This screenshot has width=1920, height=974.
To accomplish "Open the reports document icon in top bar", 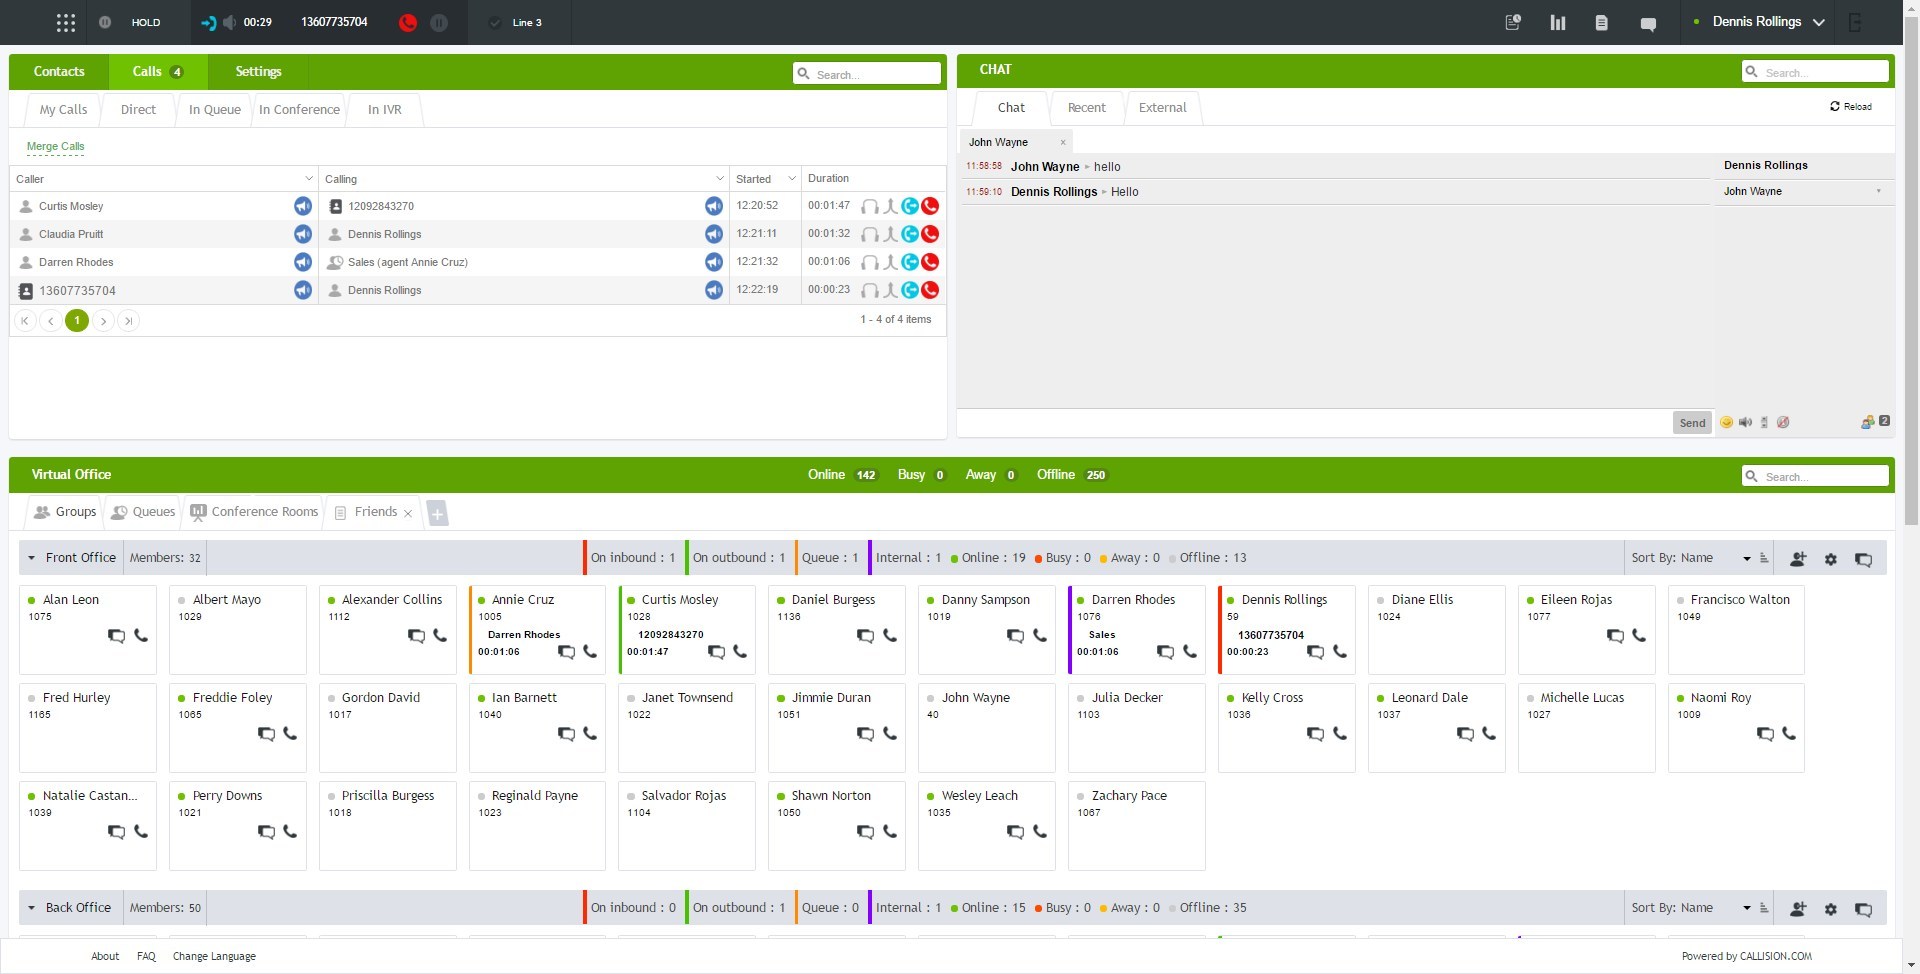I will coord(1602,22).
